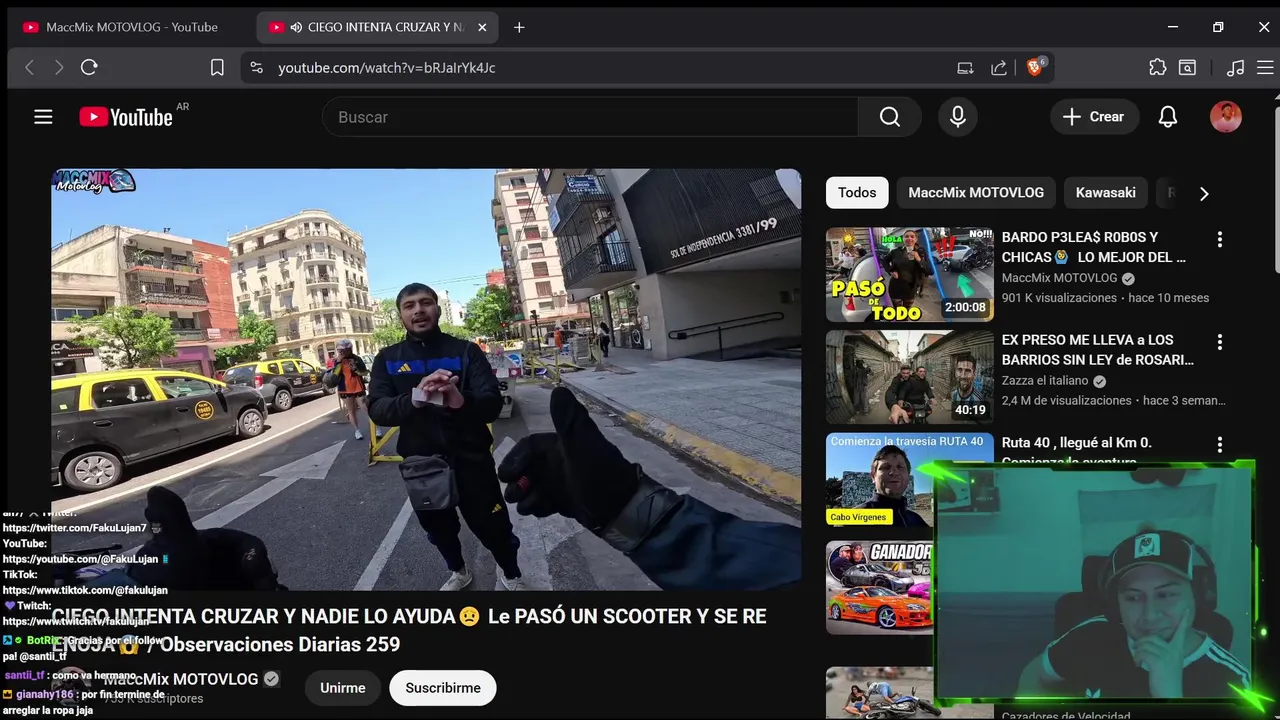The width and height of the screenshot is (1280, 720).
Task: Click the Unirme button
Action: [343, 688]
